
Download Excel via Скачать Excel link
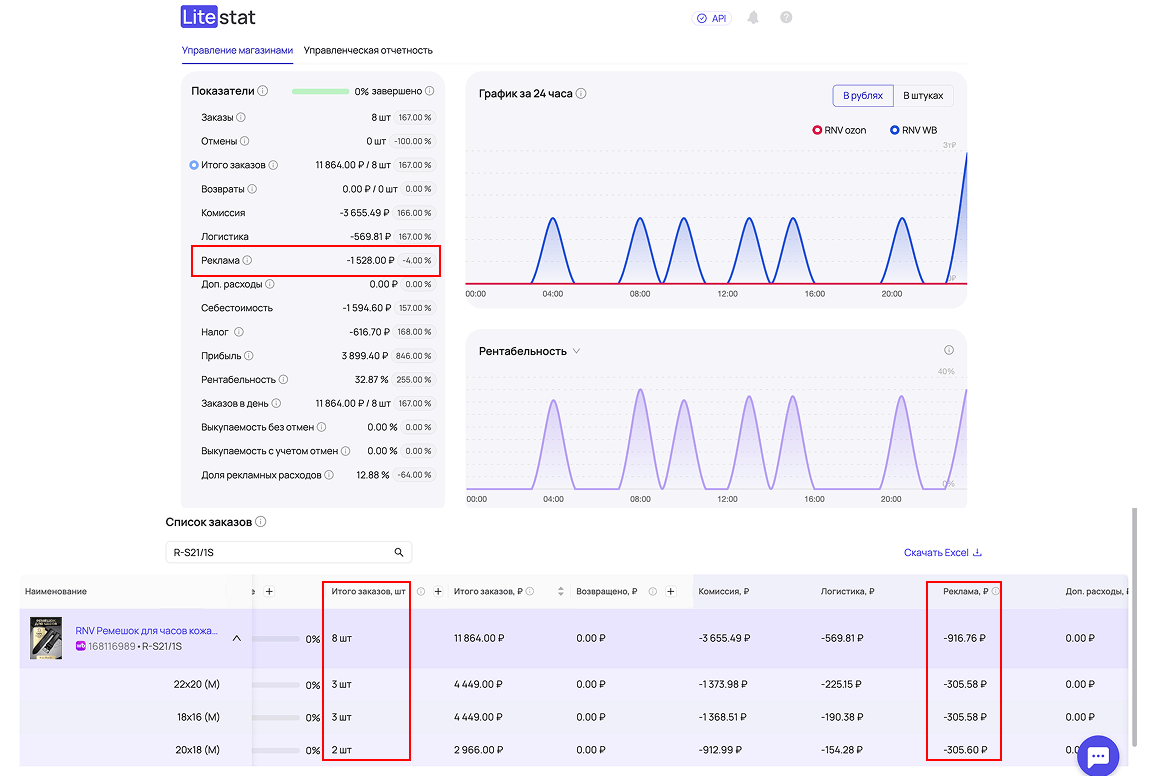942,553
